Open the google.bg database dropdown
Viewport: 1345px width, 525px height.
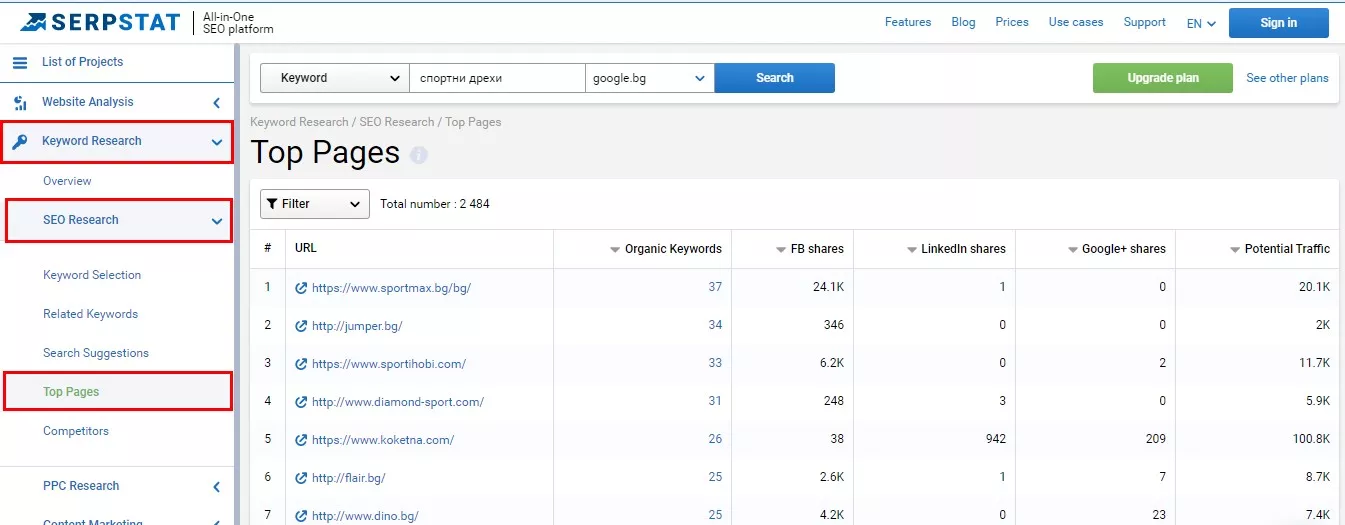(x=650, y=78)
